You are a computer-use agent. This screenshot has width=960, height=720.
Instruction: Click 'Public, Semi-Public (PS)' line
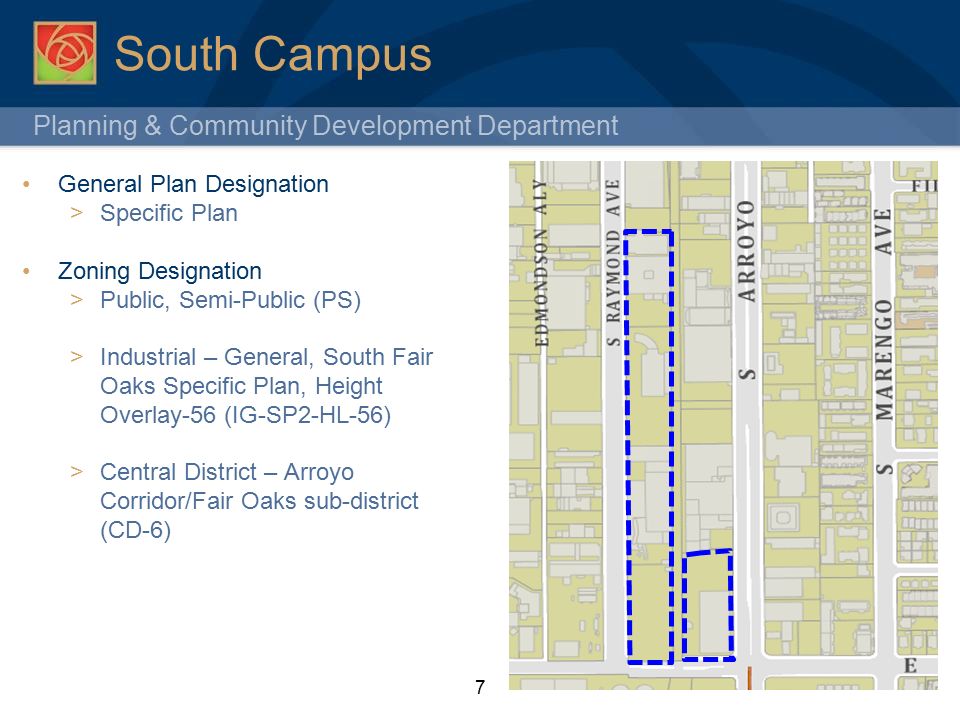(x=230, y=300)
